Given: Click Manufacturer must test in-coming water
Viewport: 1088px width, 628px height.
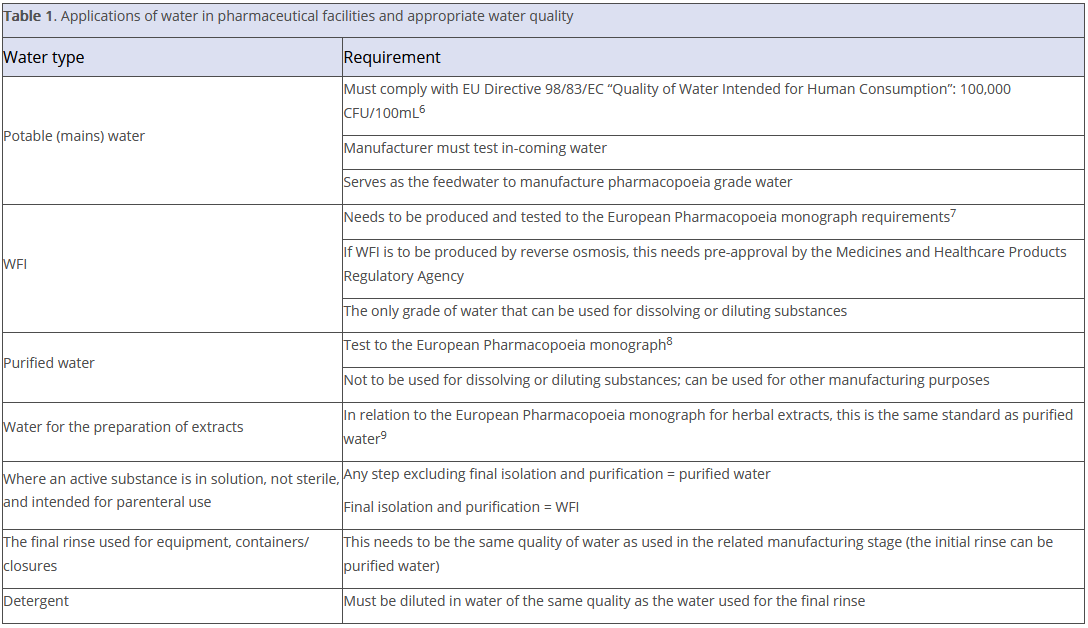Looking at the screenshot, I should coord(475,149).
